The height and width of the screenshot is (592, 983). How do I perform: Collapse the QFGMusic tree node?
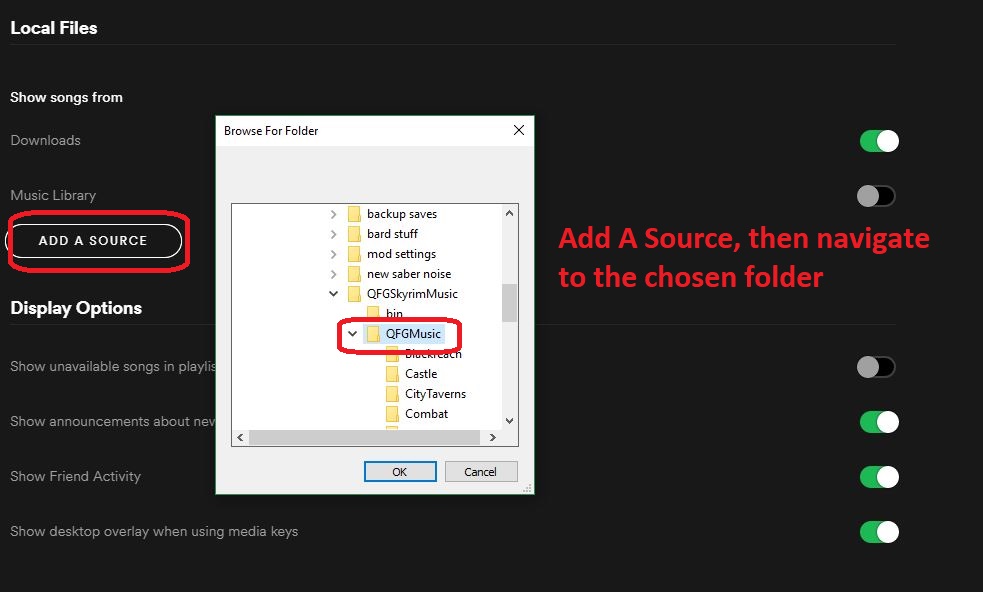click(352, 334)
